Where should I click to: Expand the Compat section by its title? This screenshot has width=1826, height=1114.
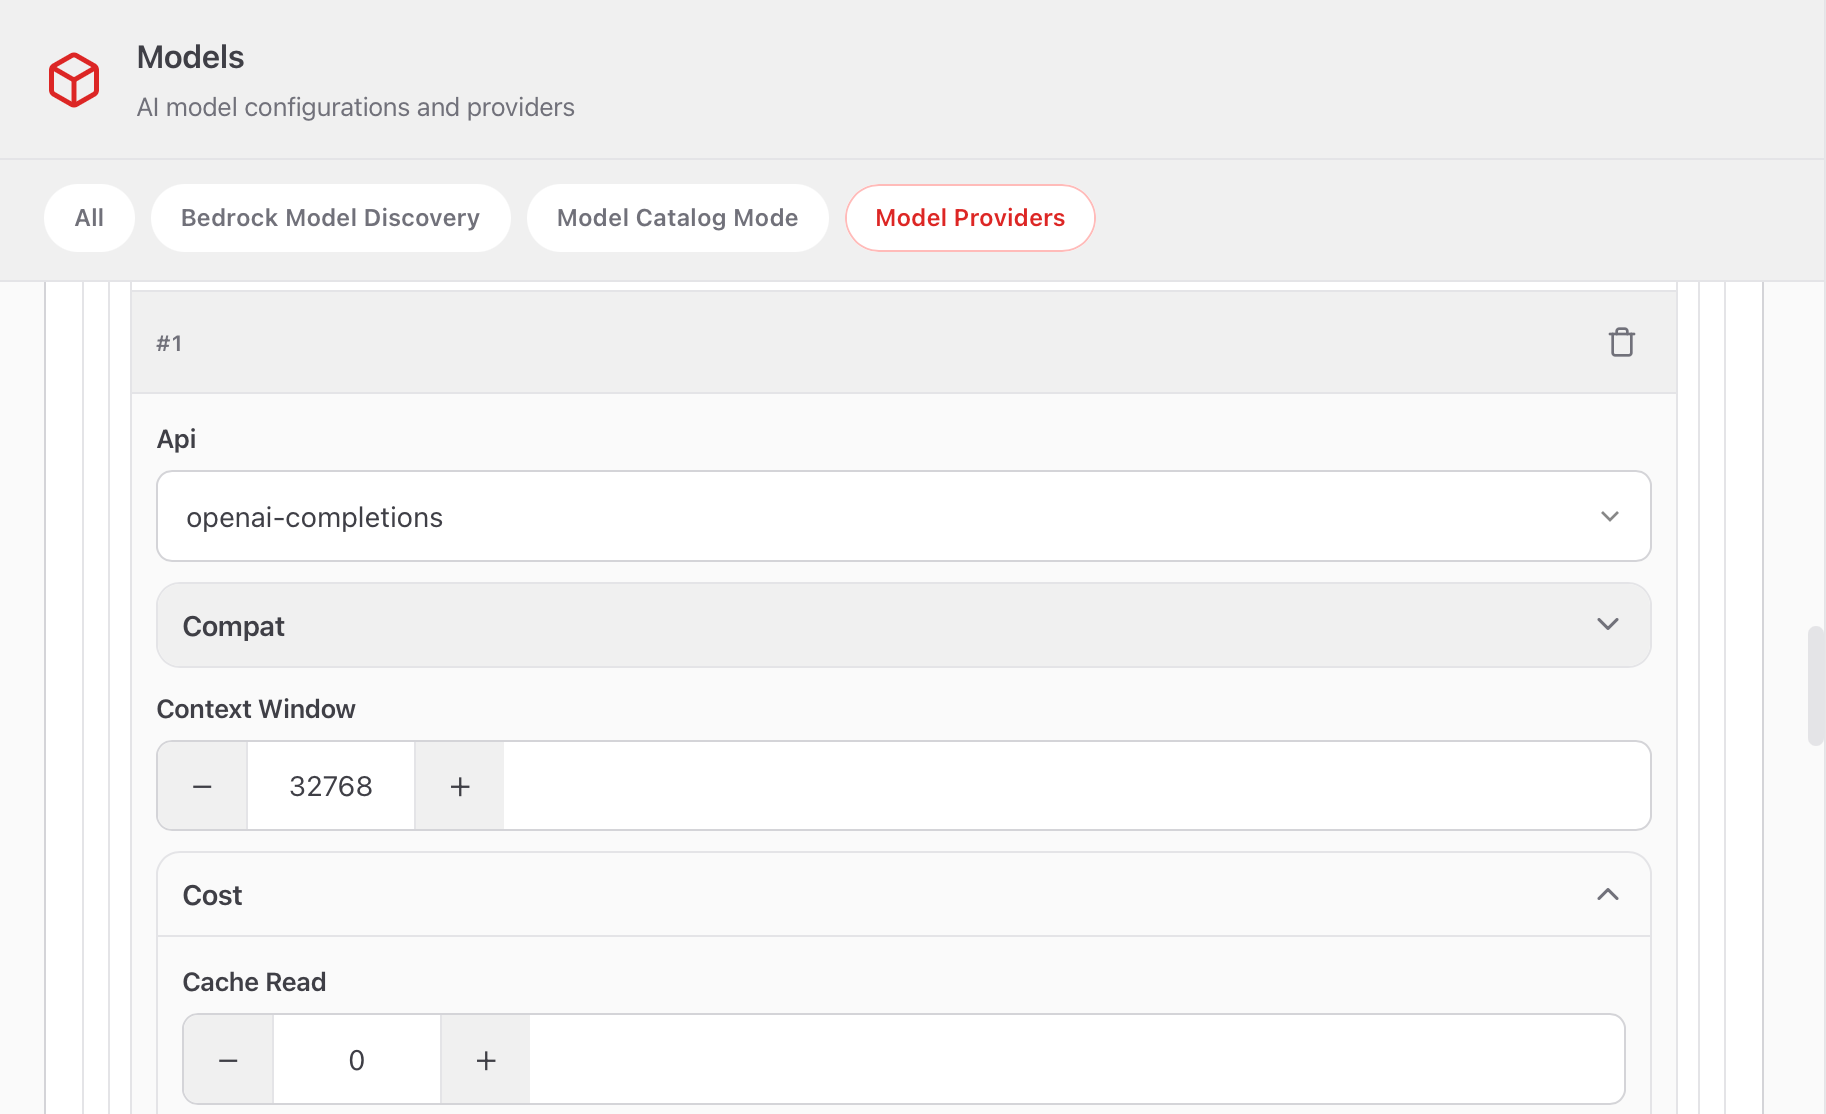(234, 627)
